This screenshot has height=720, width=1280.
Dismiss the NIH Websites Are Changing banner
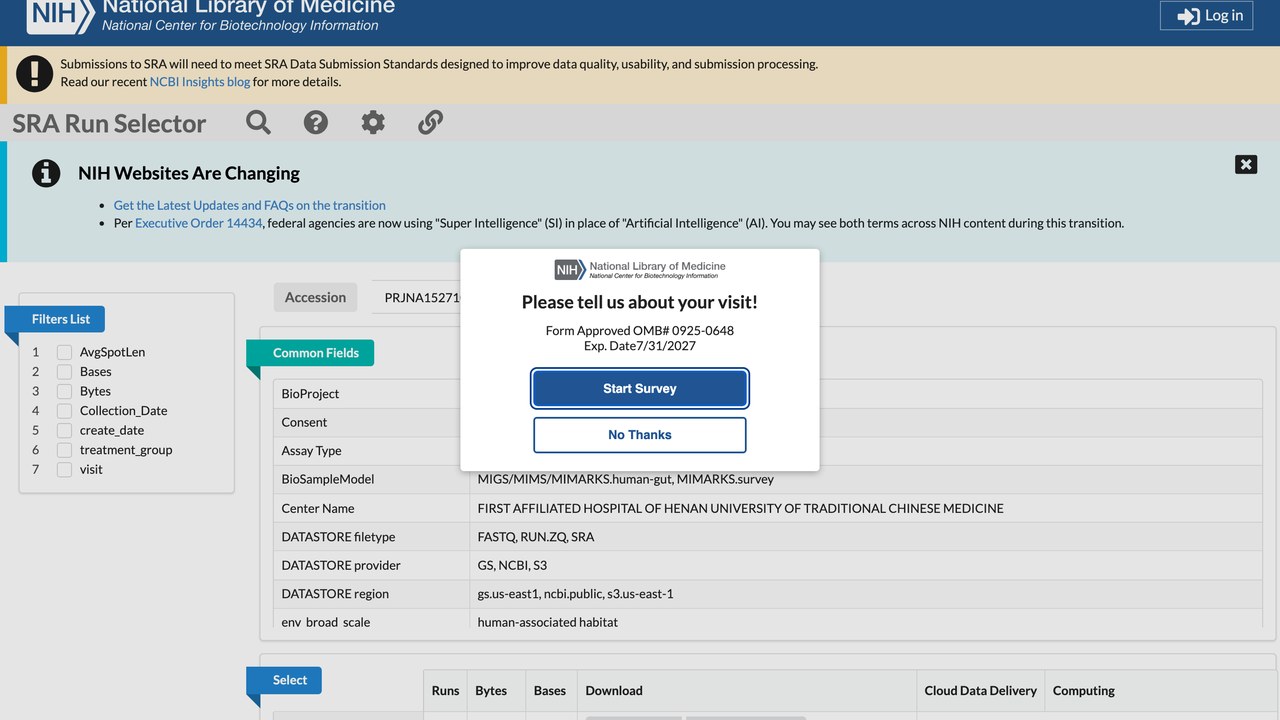tap(1246, 164)
